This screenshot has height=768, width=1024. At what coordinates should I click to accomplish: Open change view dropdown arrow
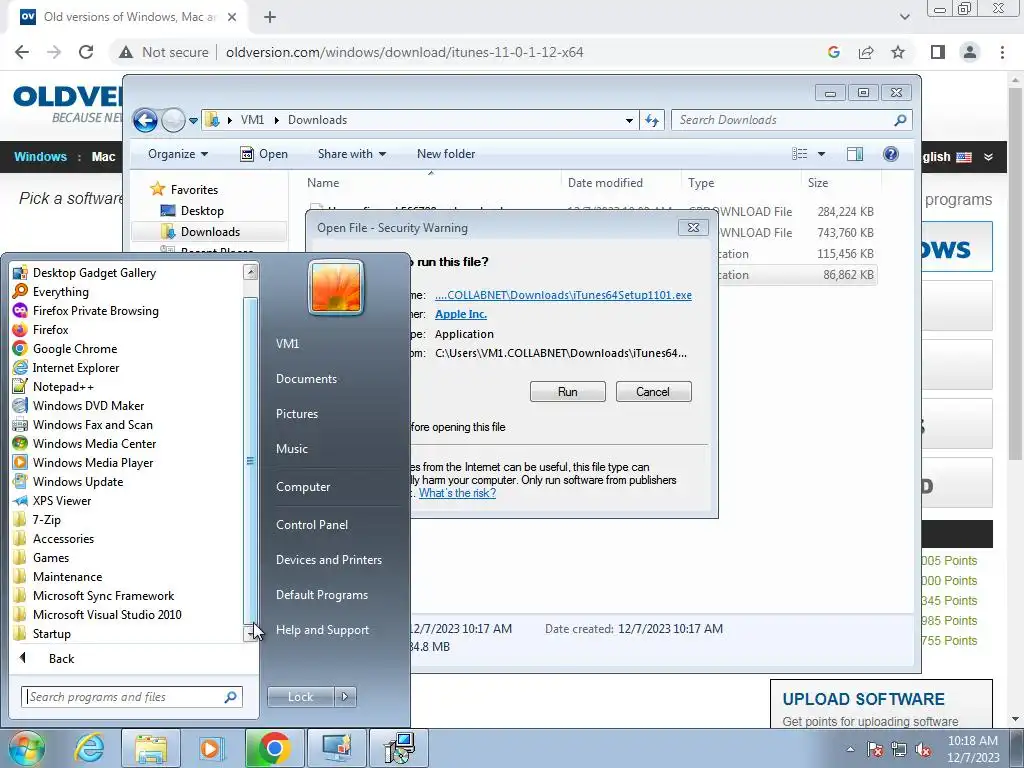[x=821, y=154]
